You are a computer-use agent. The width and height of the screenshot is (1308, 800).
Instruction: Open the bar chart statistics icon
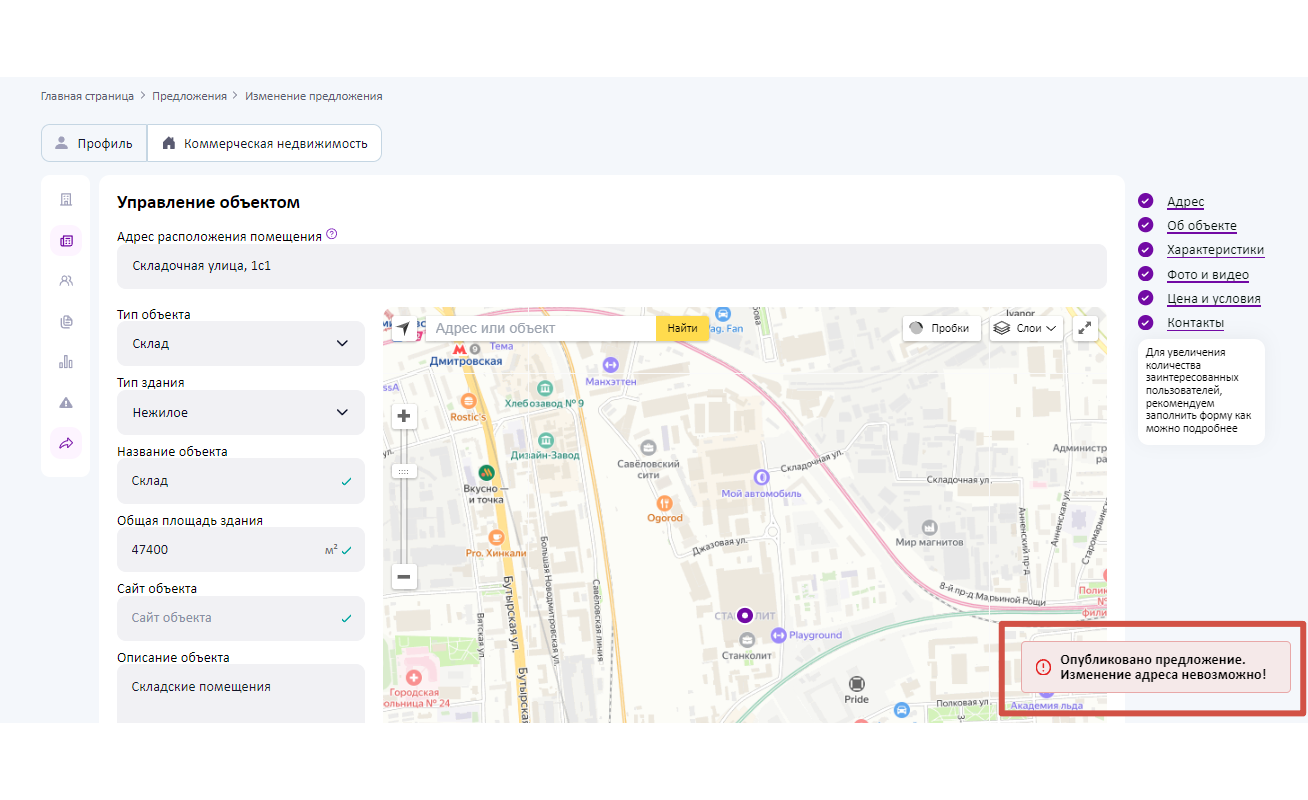tap(66, 362)
